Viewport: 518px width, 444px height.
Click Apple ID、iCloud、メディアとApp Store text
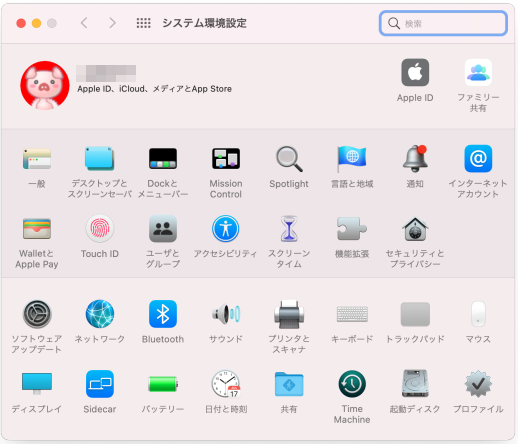point(154,89)
